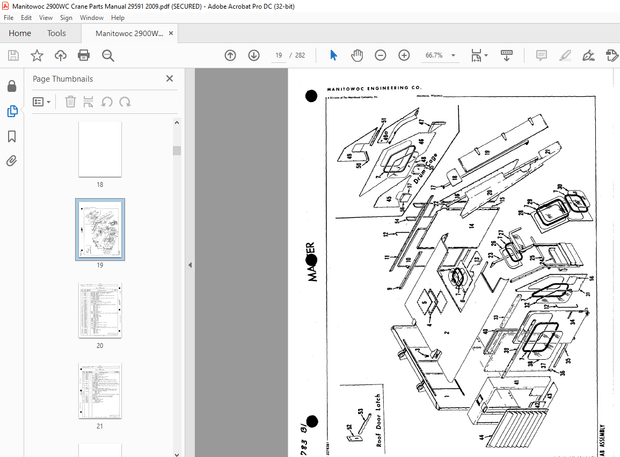Open the Find text magnifier icon
The image size is (620, 457).
(108, 55)
